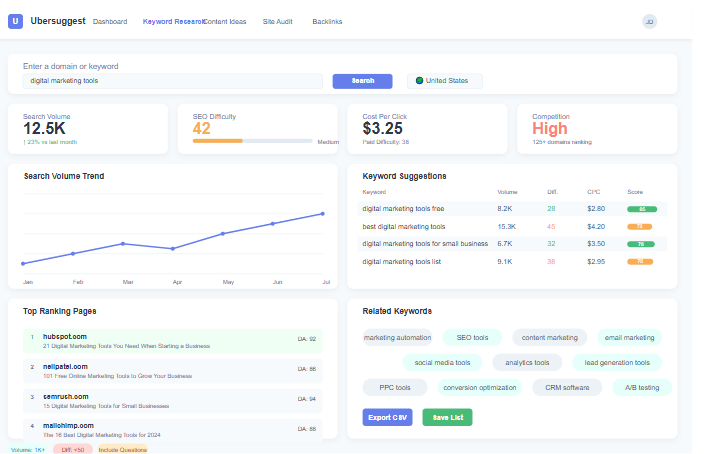This screenshot has height=454, width=706.
Task: Open the Content Ideas tab
Action: tap(225, 21)
